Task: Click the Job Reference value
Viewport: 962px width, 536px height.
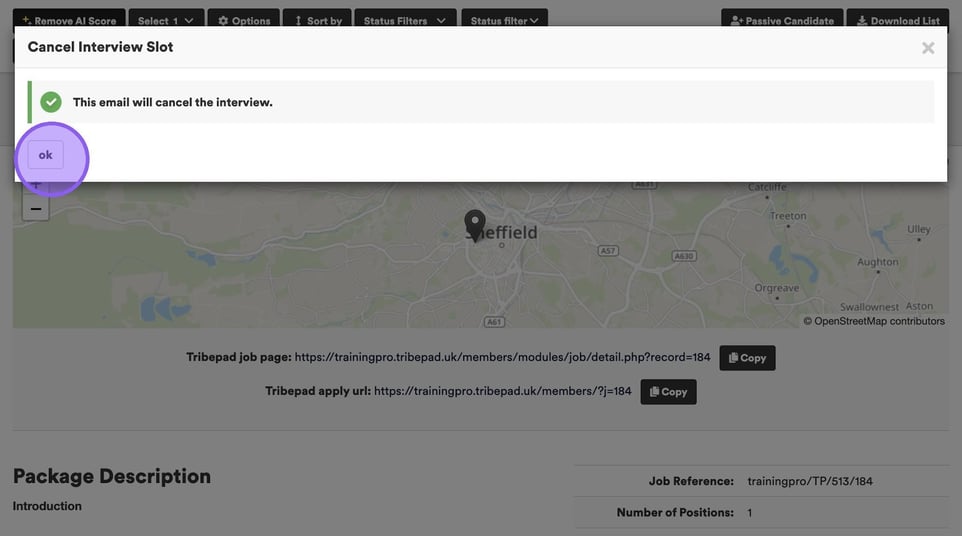Action: coord(810,481)
